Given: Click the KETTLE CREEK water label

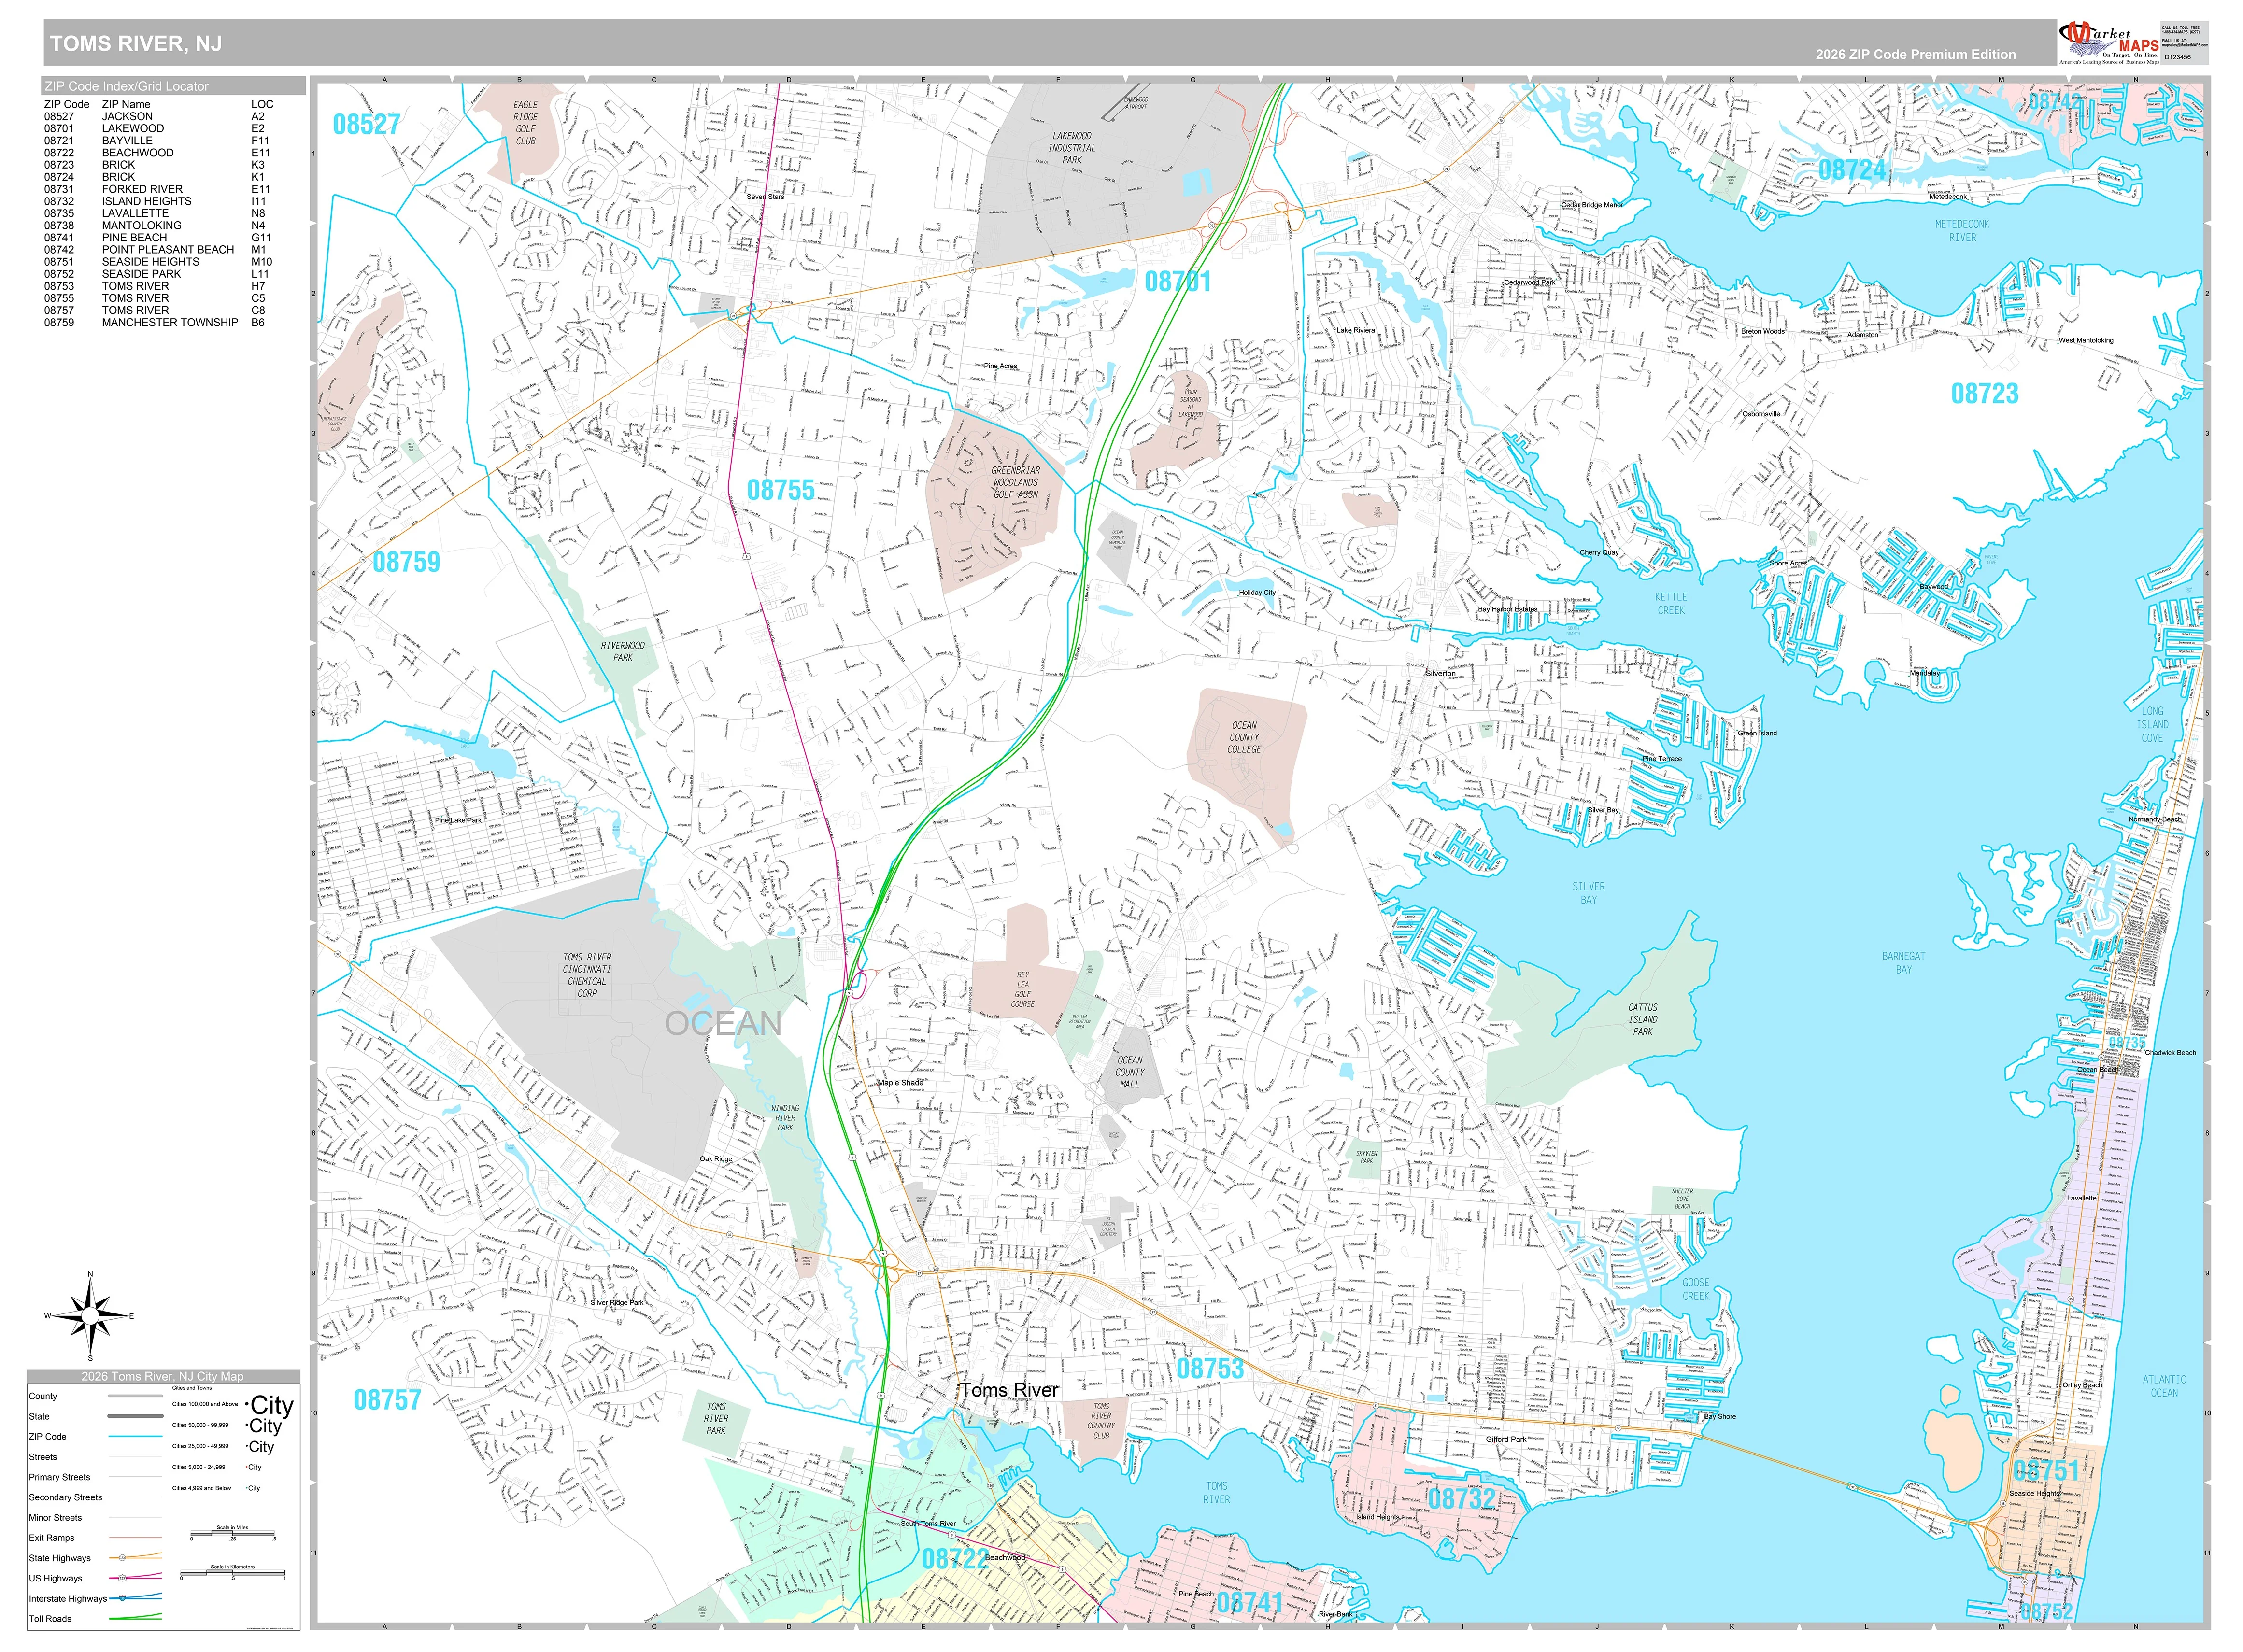Looking at the screenshot, I should (x=1670, y=603).
